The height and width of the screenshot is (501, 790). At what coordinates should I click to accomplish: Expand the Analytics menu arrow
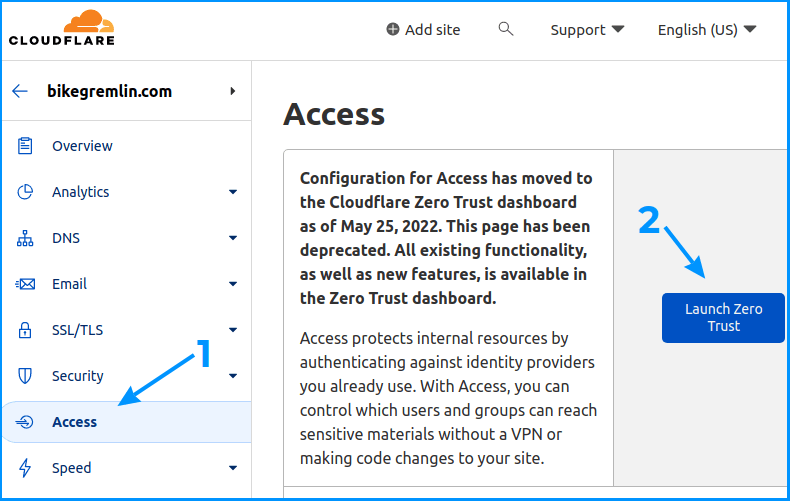(233, 192)
